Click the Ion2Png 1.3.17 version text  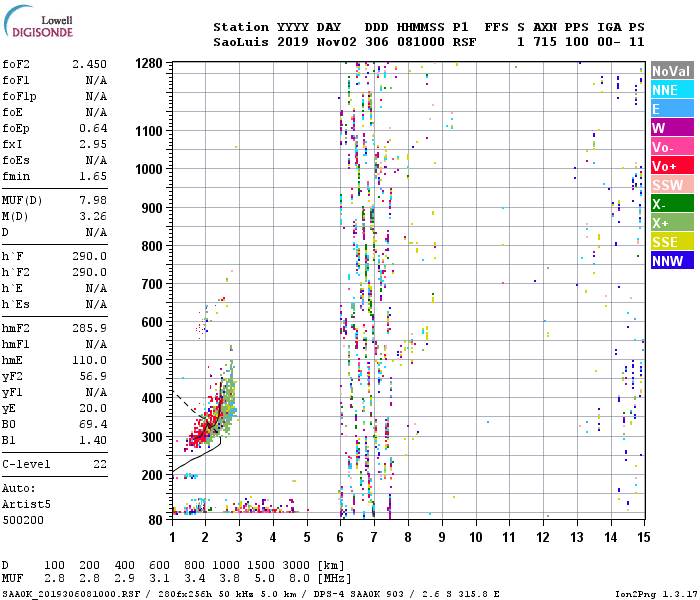[x=655, y=594]
